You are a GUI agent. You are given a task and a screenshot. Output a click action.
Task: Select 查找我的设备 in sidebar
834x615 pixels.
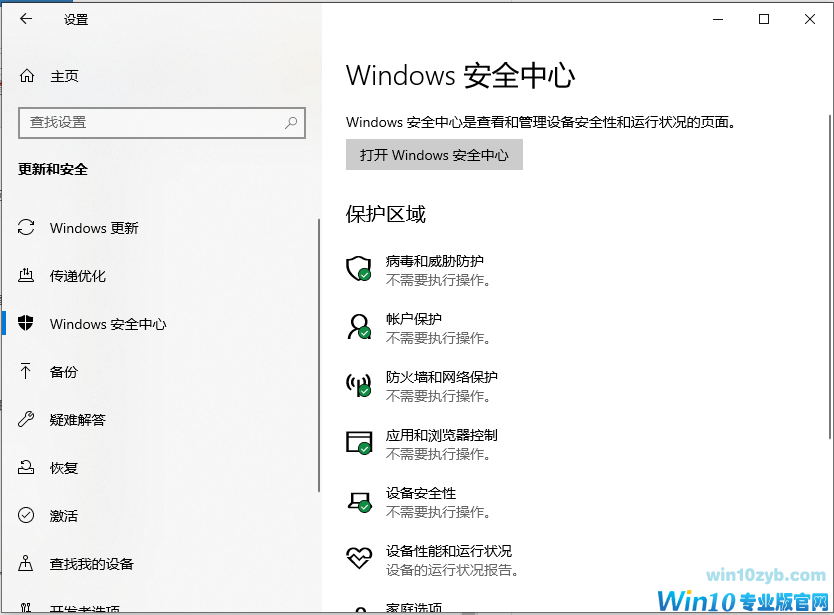pyautogui.click(x=91, y=563)
